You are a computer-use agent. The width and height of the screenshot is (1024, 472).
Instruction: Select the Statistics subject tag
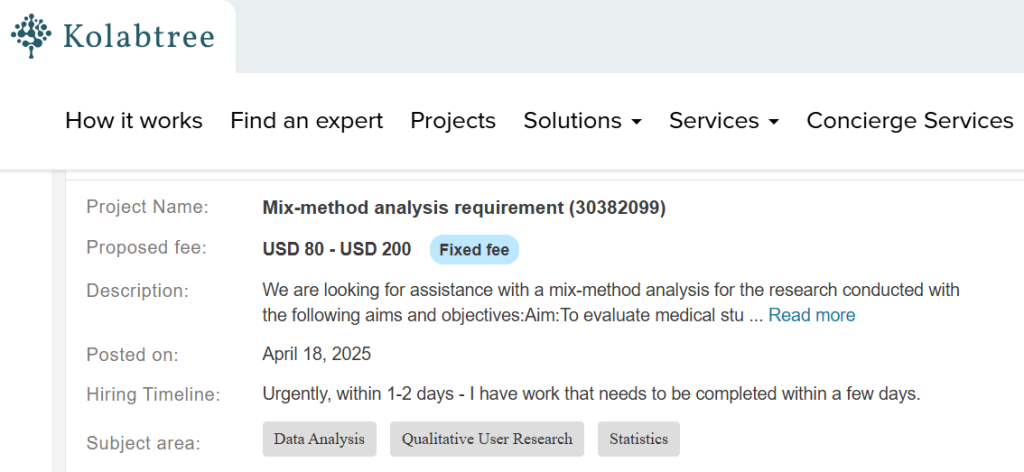pyautogui.click(x=639, y=439)
